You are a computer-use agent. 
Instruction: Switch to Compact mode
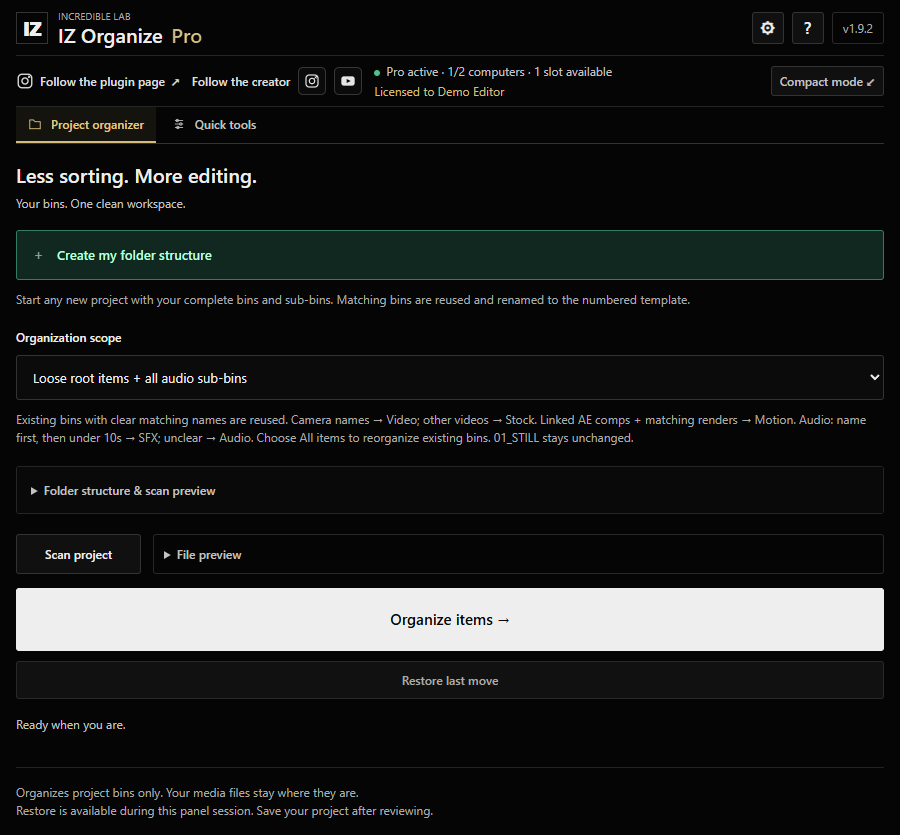click(827, 81)
